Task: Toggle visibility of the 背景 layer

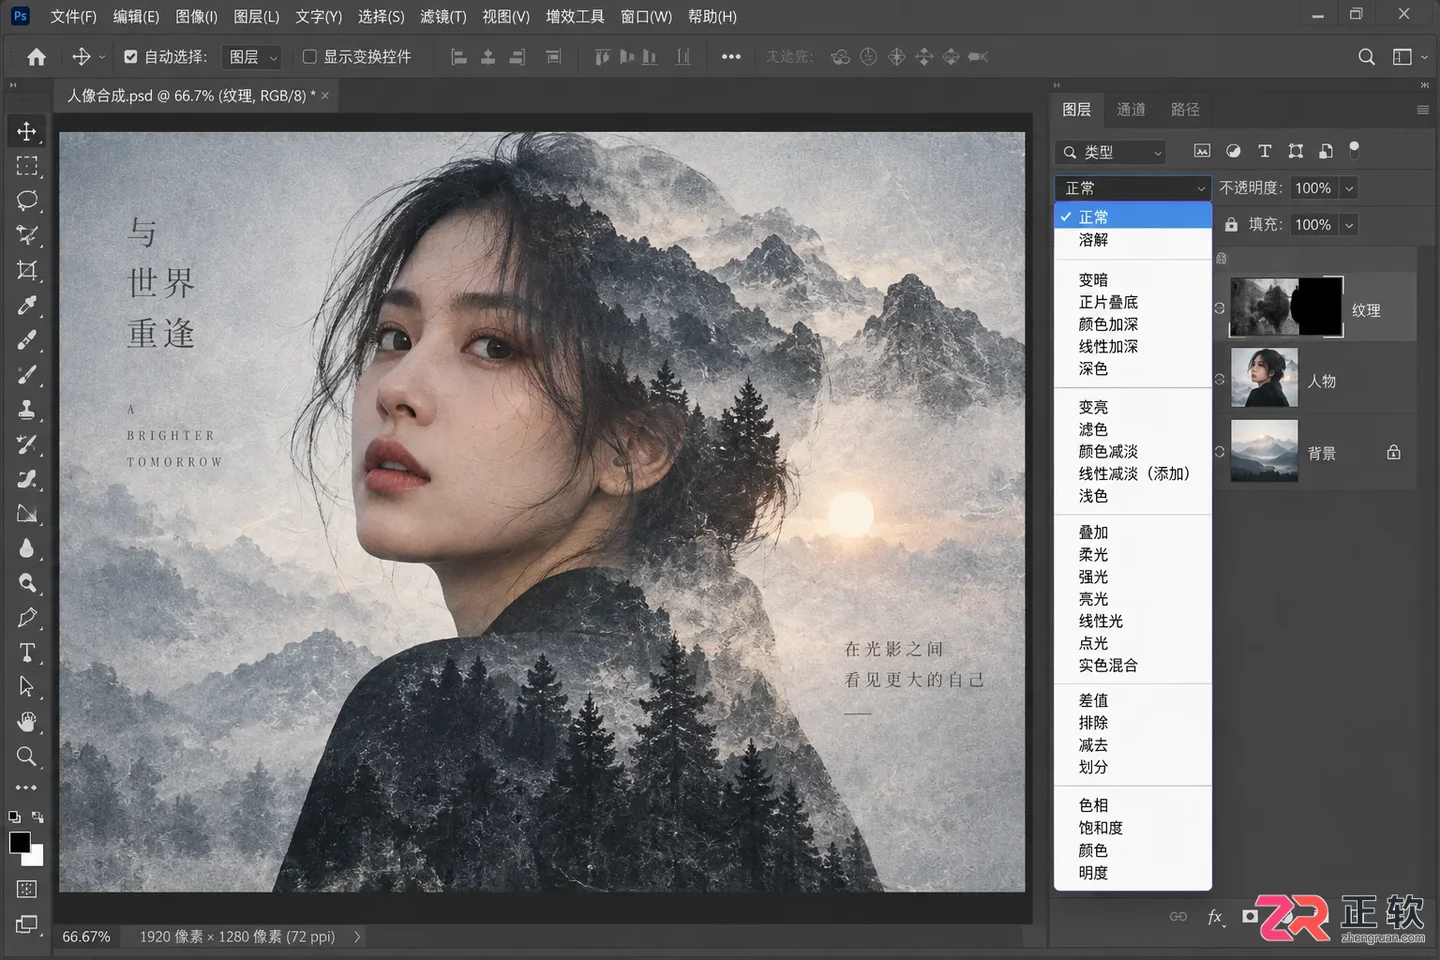Action: pos(1219,452)
